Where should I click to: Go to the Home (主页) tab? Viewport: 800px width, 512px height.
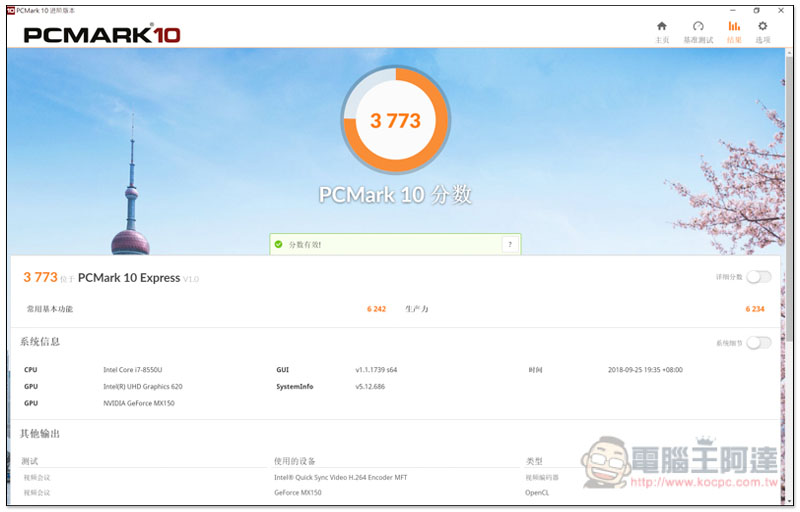(x=662, y=32)
